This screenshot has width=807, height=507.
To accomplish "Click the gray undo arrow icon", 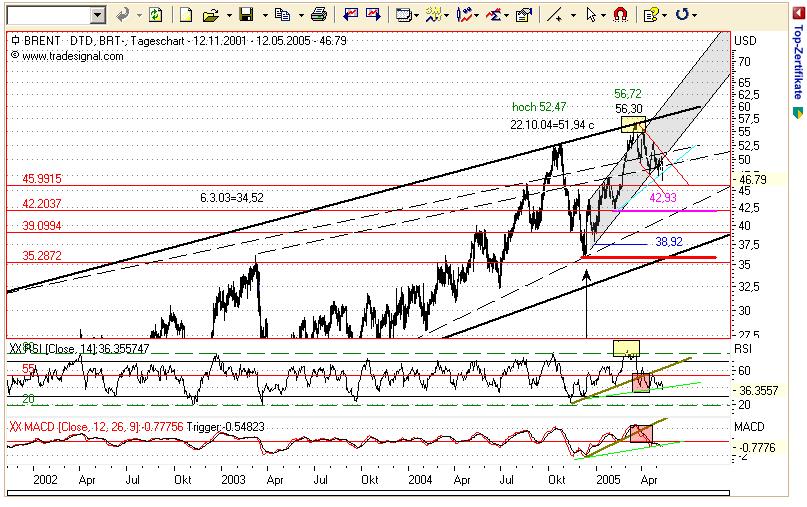I will pos(122,15).
